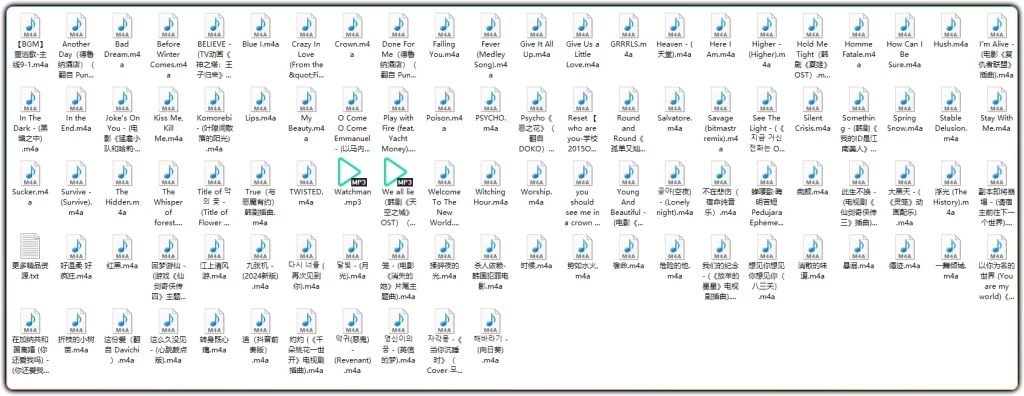Select the 一舞倾城.m4a file icon
This screenshot has height=396, width=1024.
[x=951, y=247]
